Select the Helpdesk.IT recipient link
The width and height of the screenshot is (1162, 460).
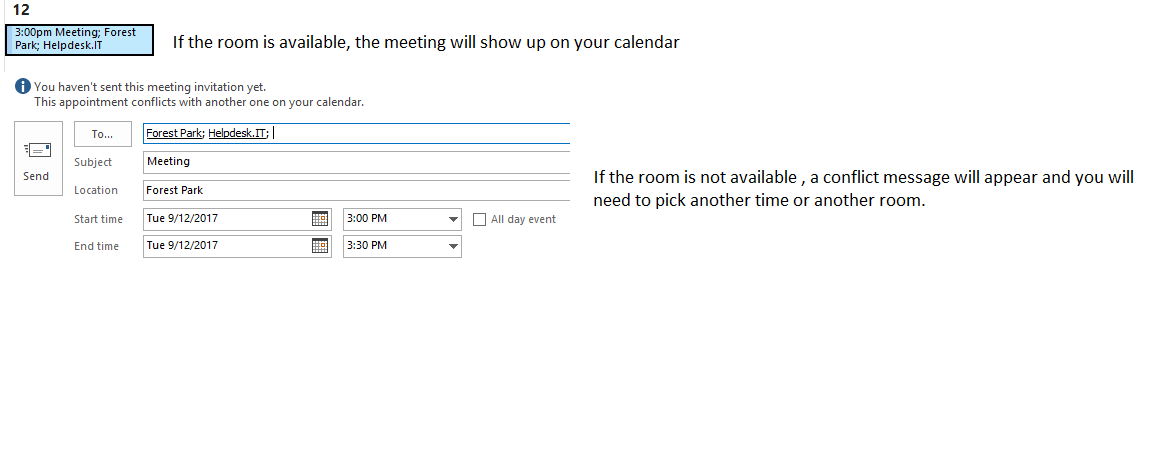237,133
